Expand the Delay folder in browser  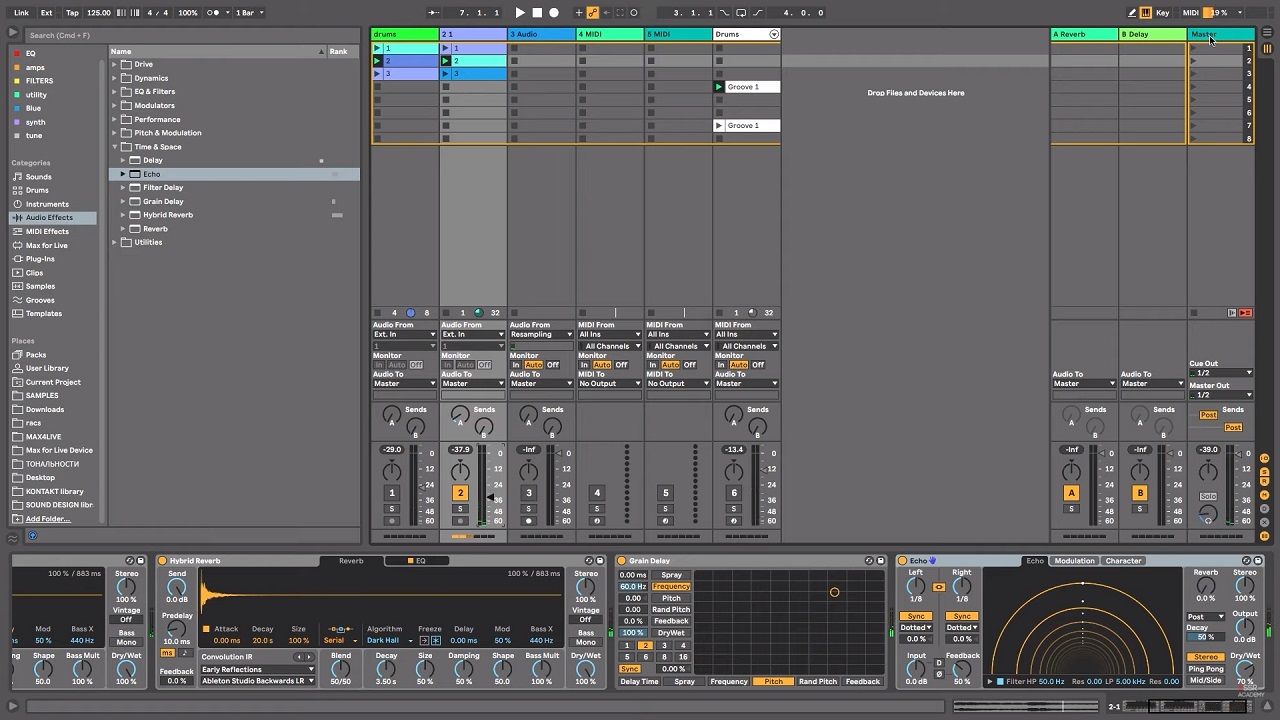click(x=123, y=160)
